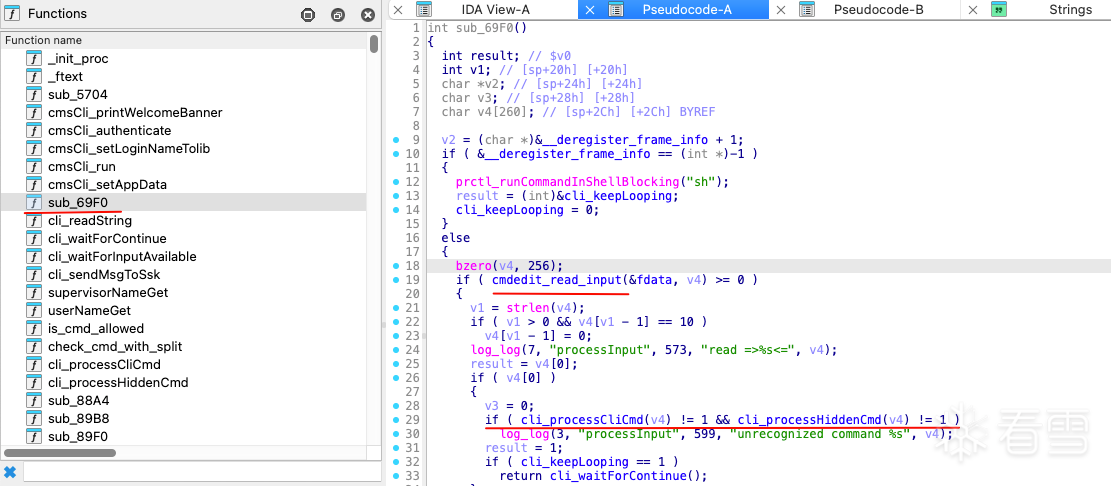Click bzero call on line 18
Screen dimensions: 1111x486
473,266
